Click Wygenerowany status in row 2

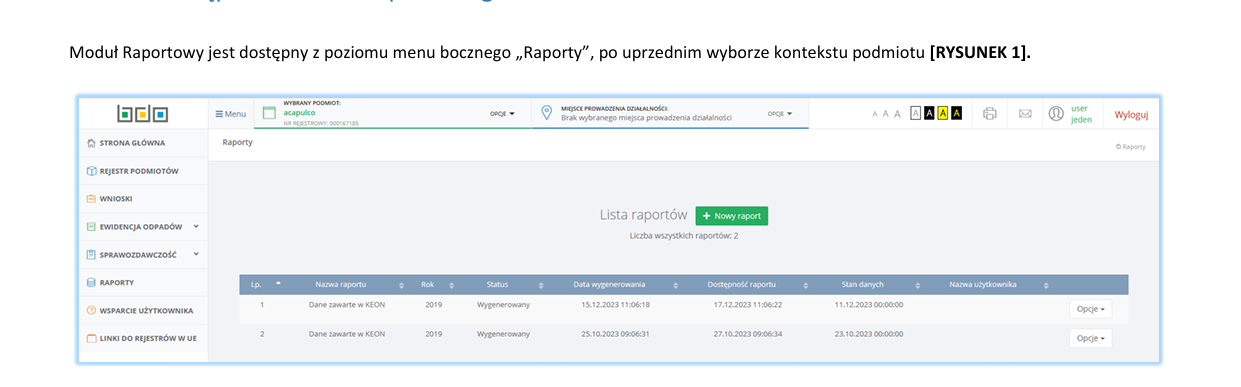[503, 333]
